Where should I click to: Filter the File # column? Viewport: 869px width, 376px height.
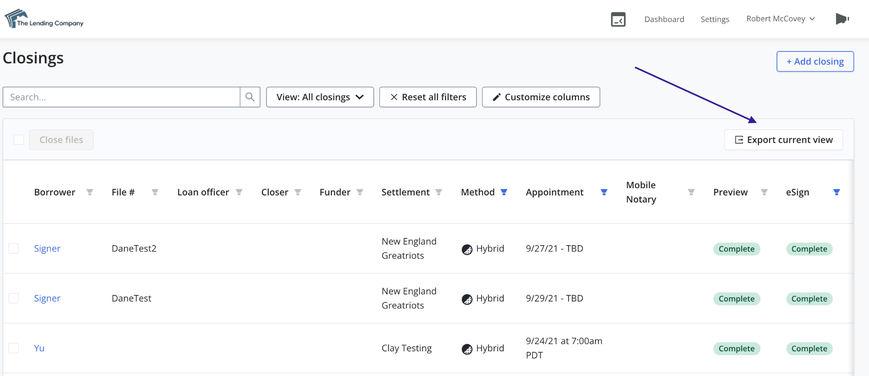click(x=155, y=192)
